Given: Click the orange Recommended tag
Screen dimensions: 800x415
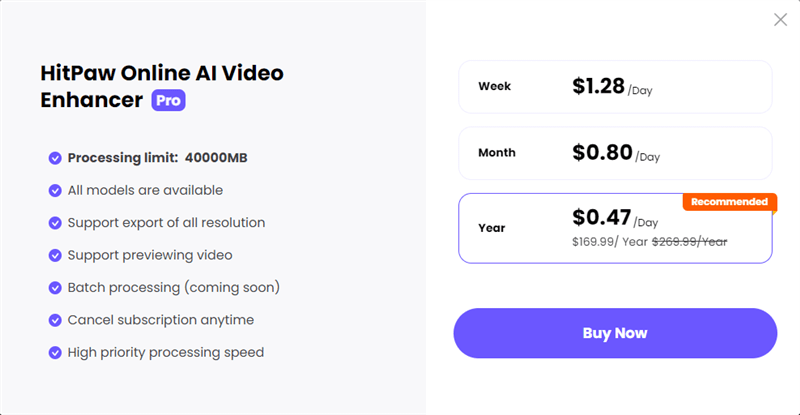Looking at the screenshot, I should [x=730, y=202].
